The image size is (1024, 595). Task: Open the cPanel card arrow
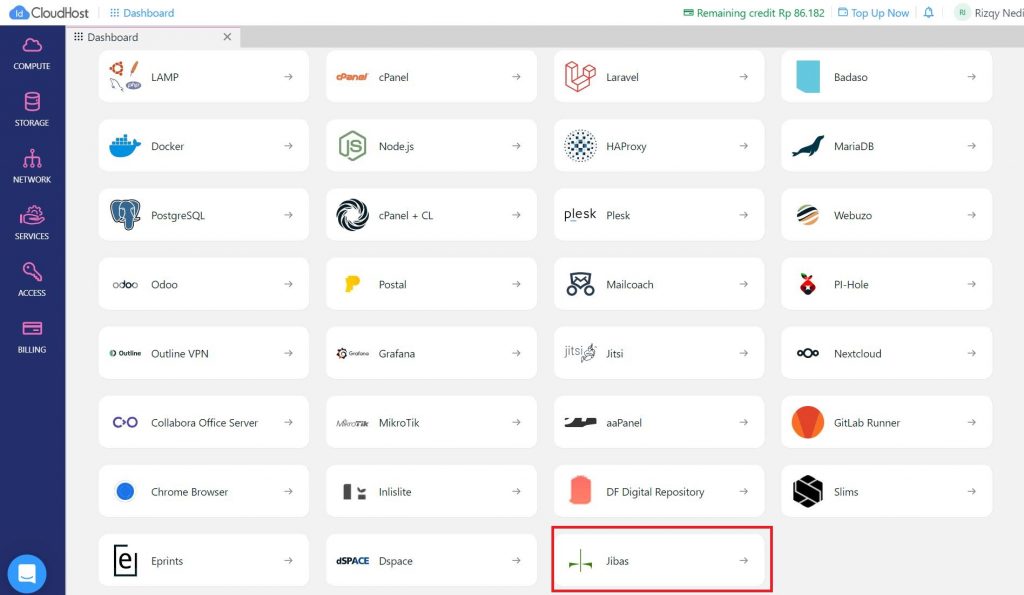click(x=517, y=75)
